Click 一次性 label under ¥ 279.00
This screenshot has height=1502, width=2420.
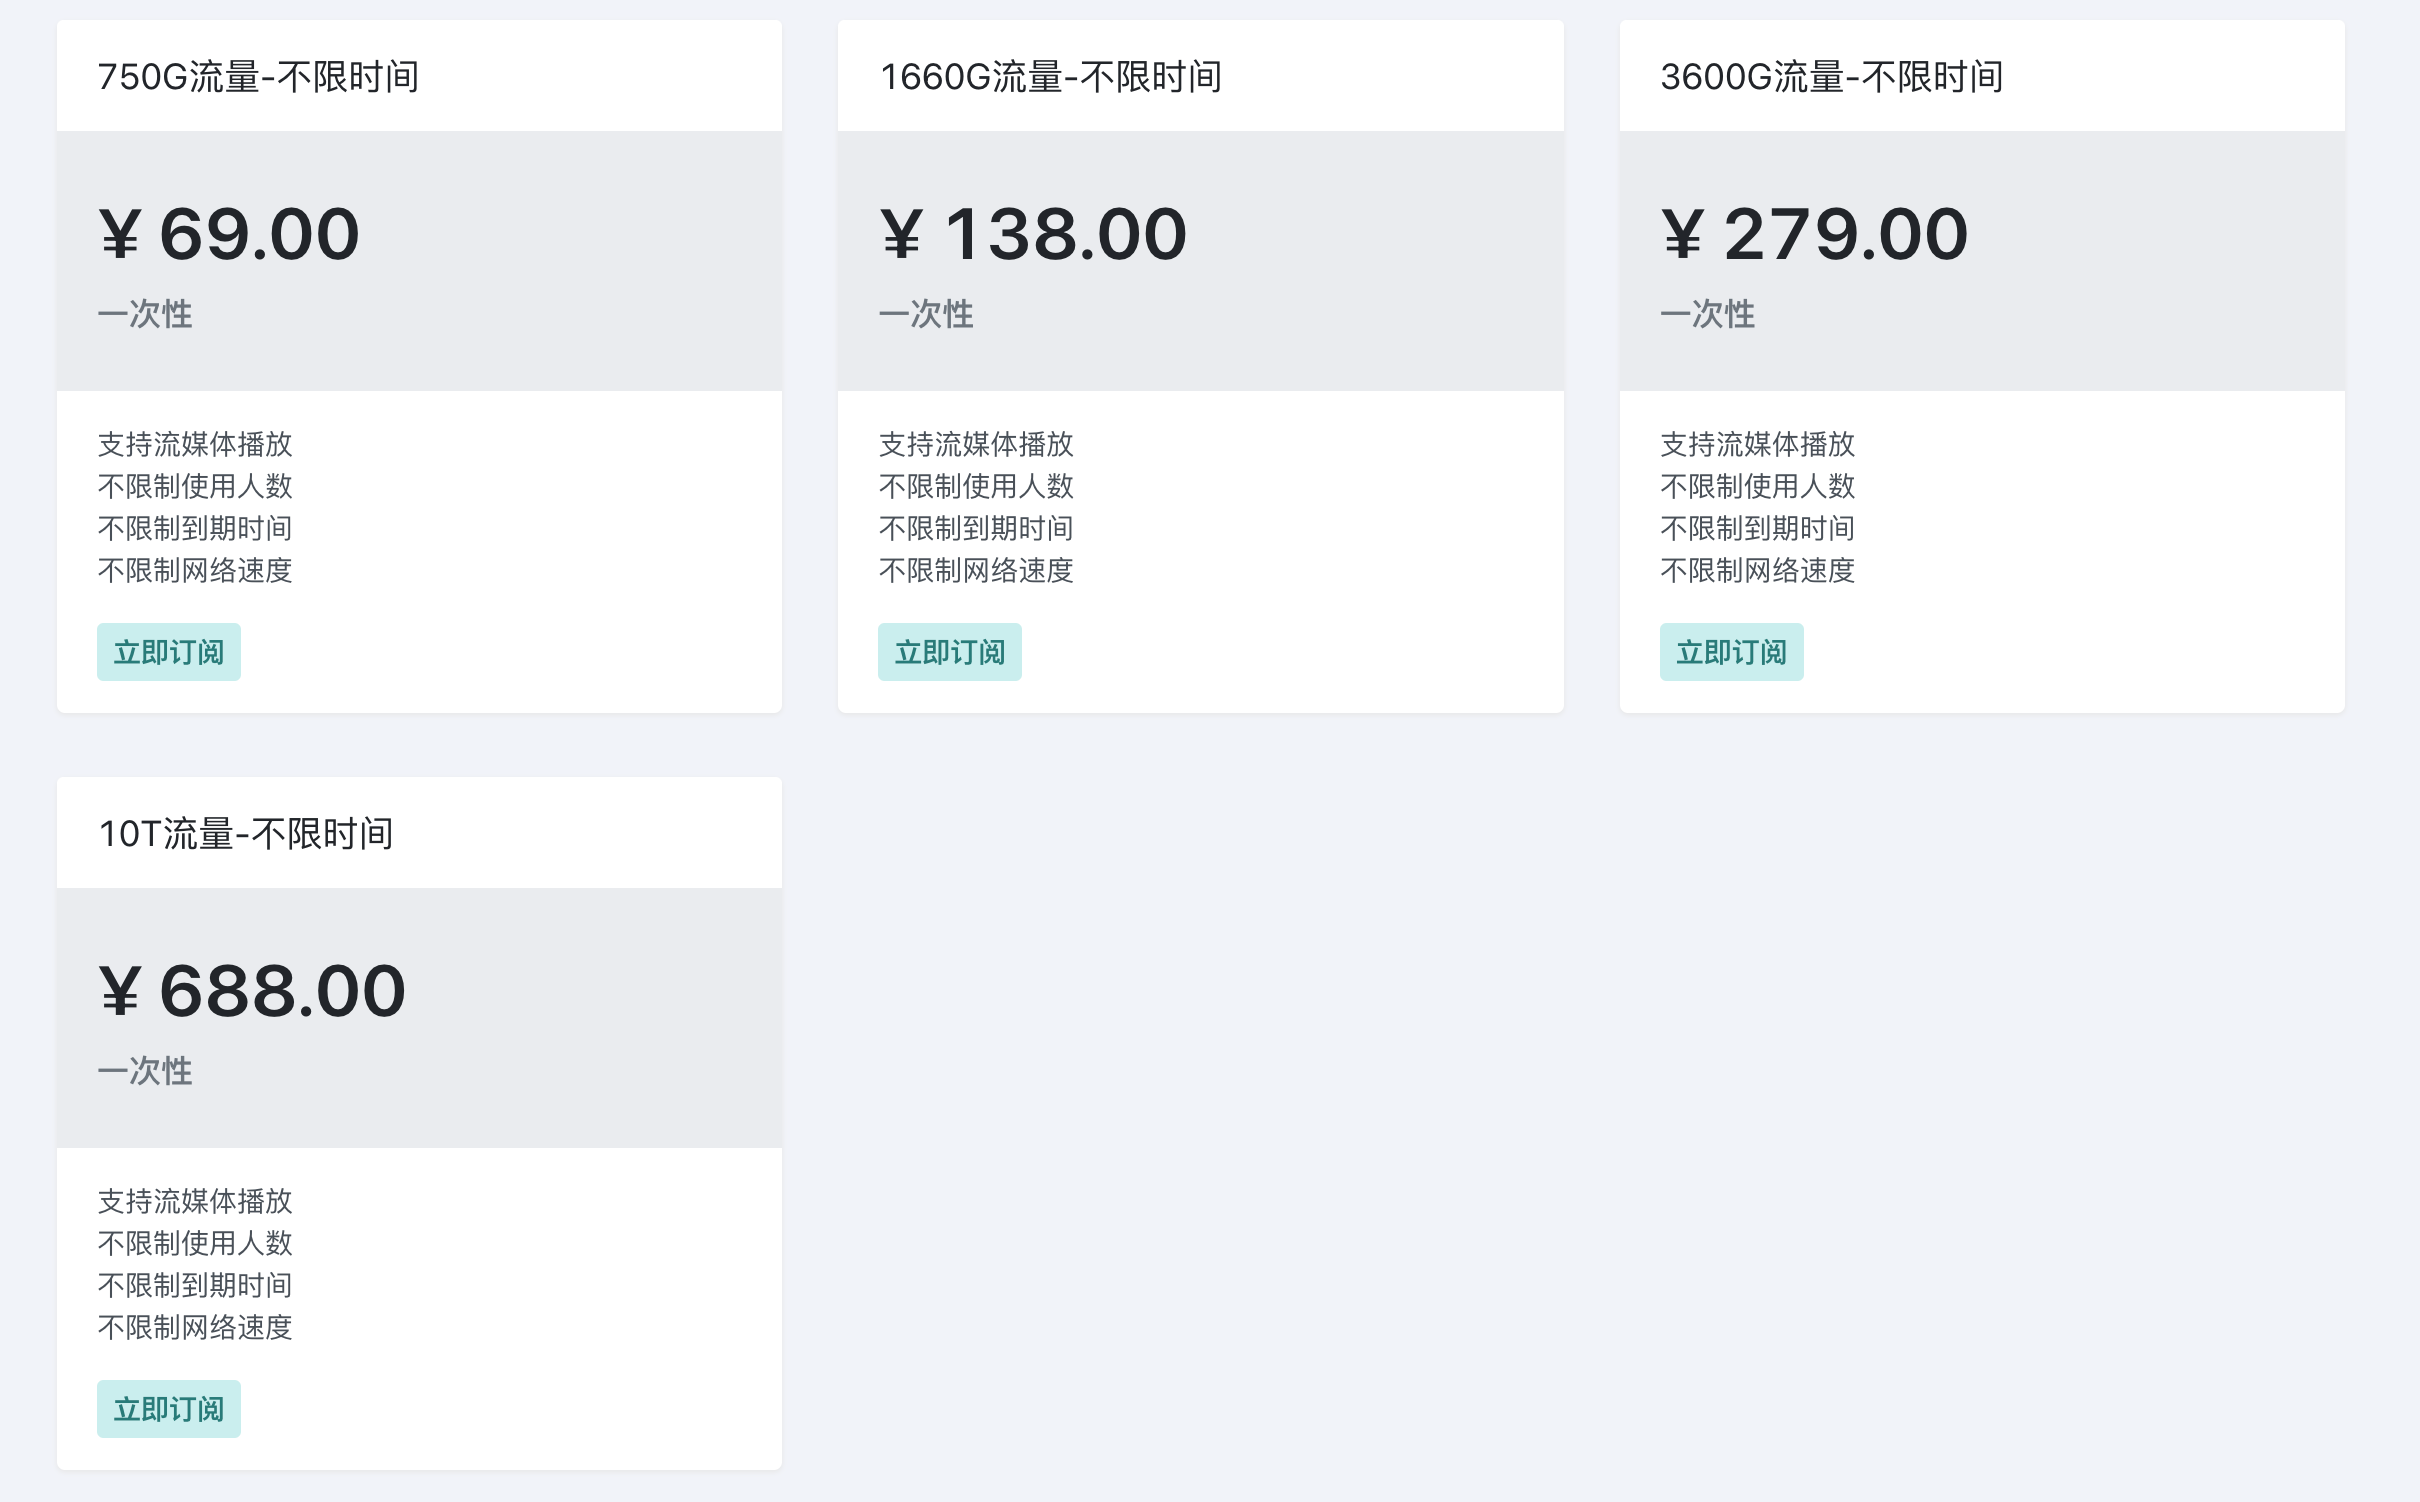pos(1707,314)
